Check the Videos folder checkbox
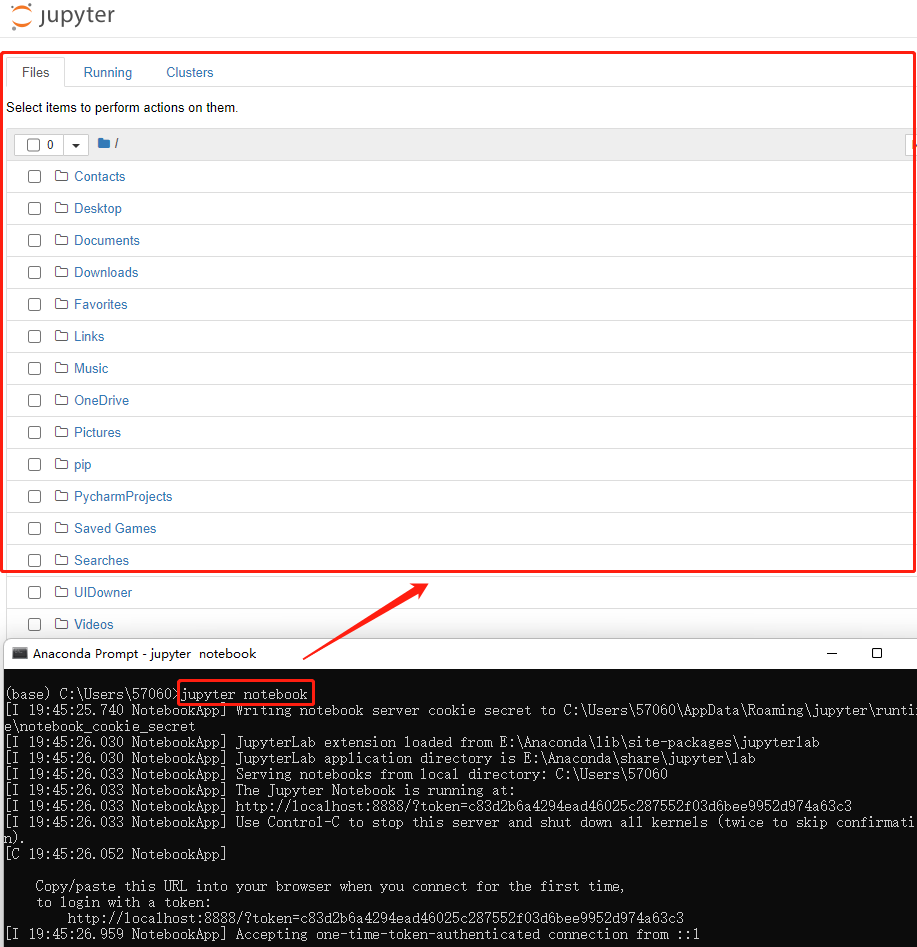The image size is (917, 947). [x=34, y=624]
